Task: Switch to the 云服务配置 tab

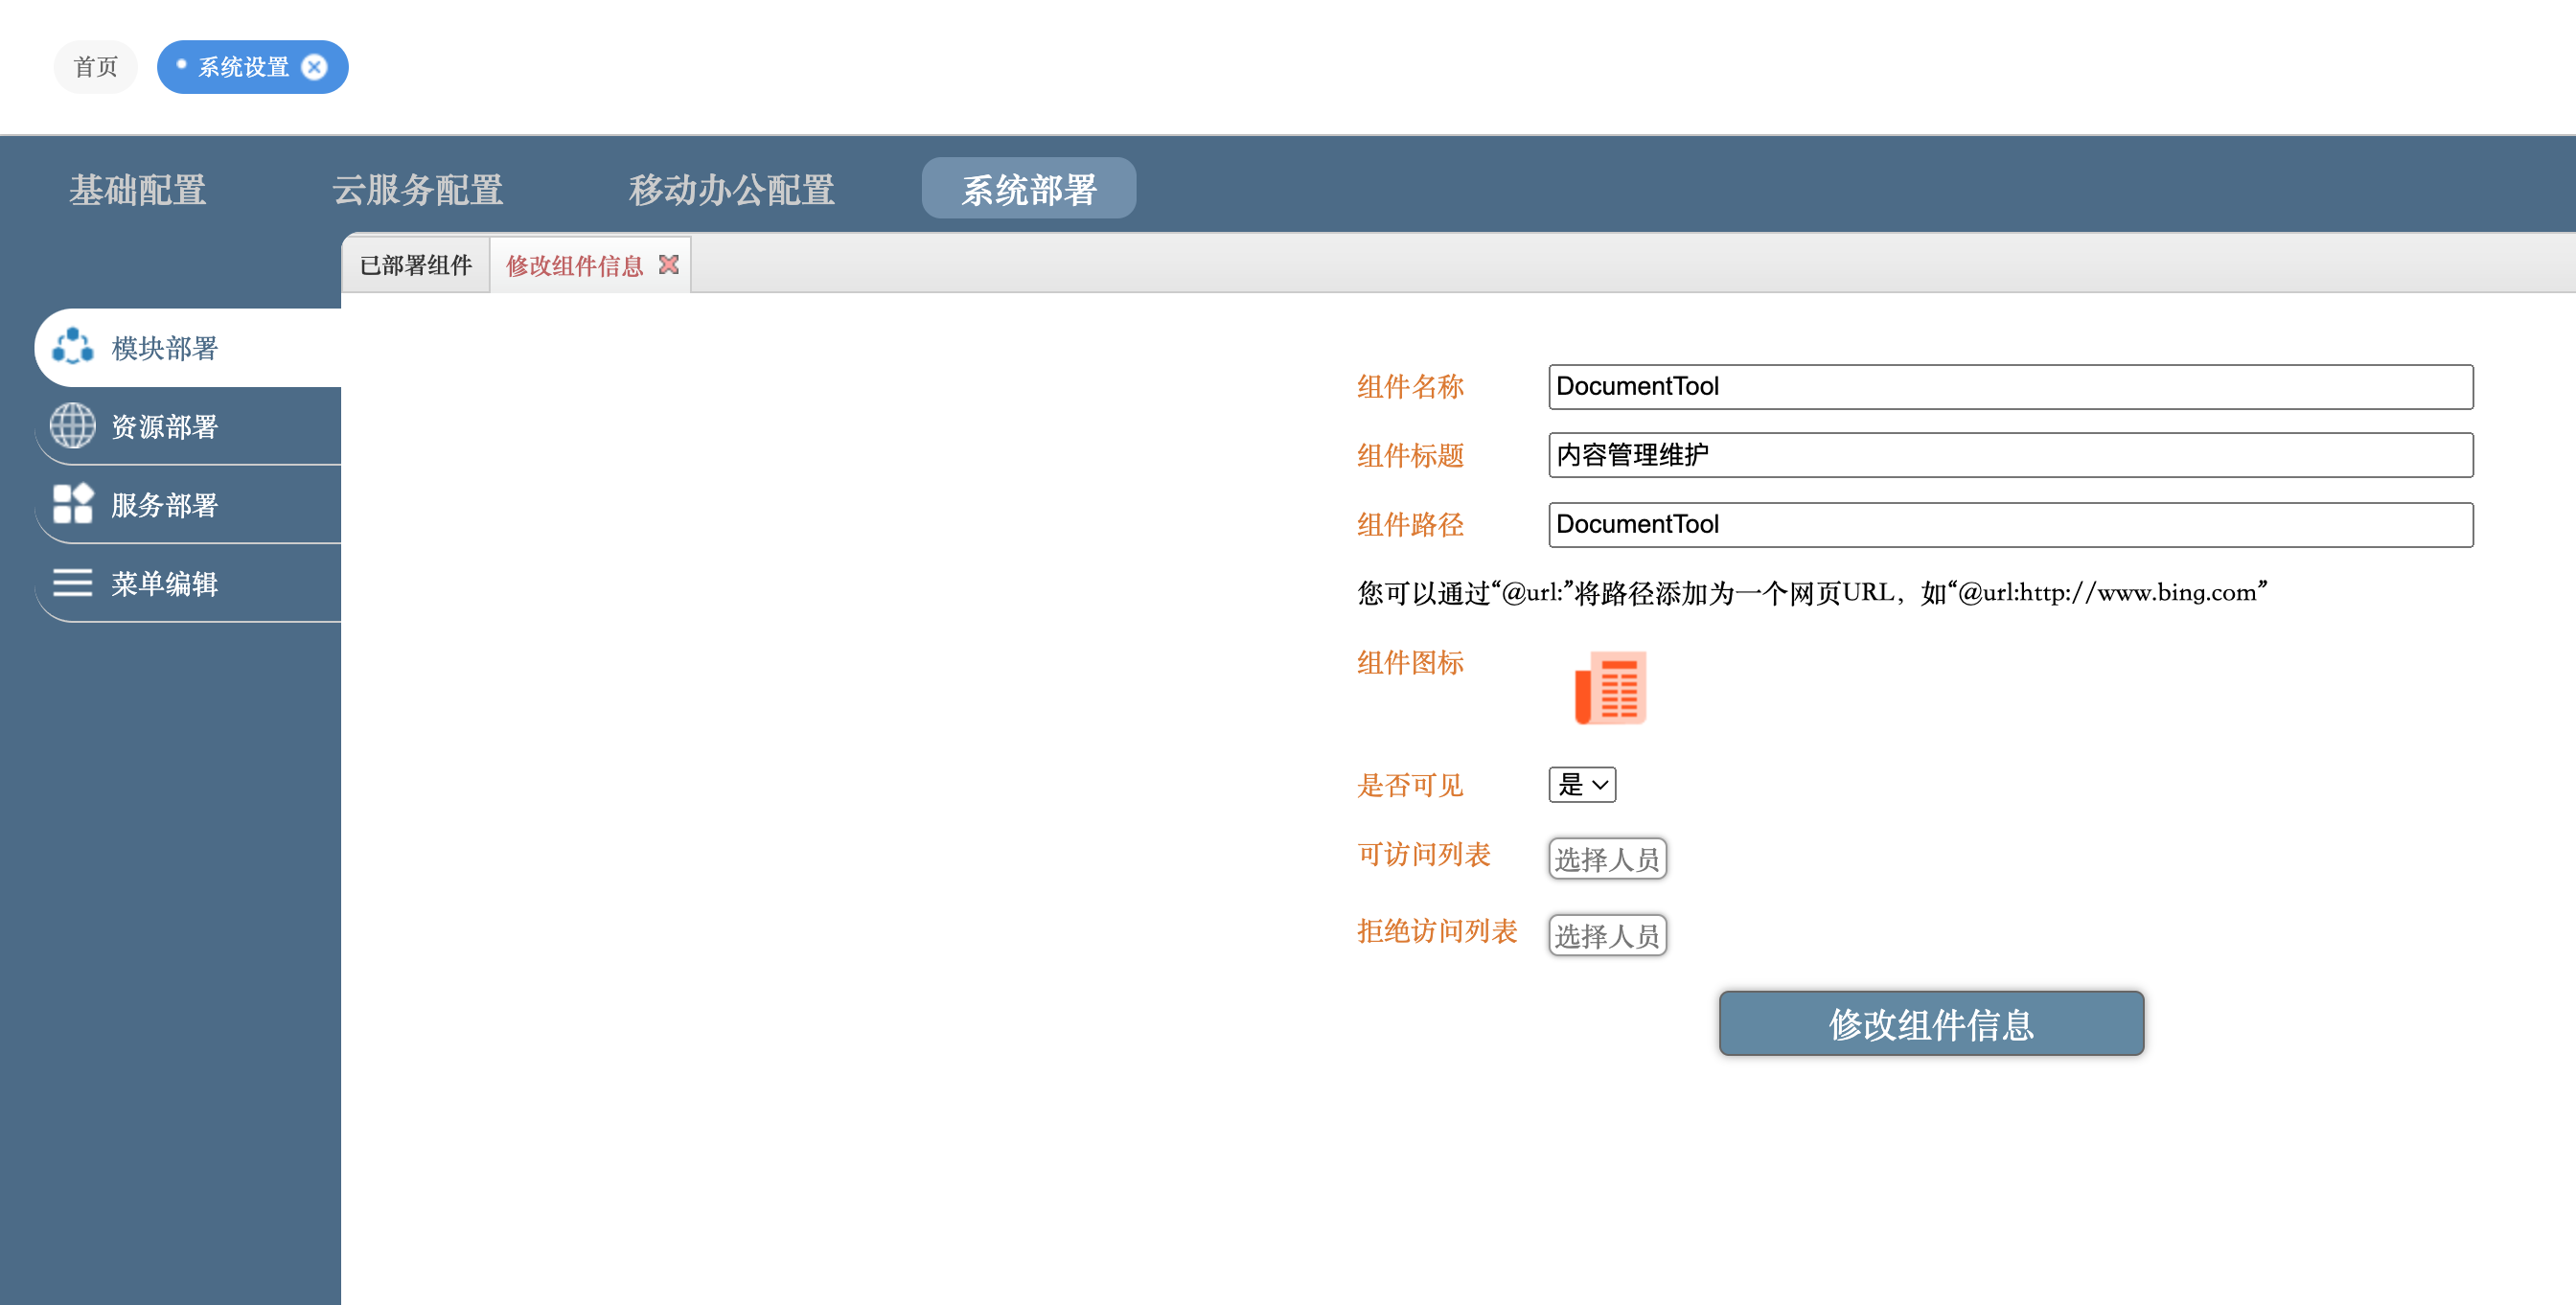Action: pos(417,189)
